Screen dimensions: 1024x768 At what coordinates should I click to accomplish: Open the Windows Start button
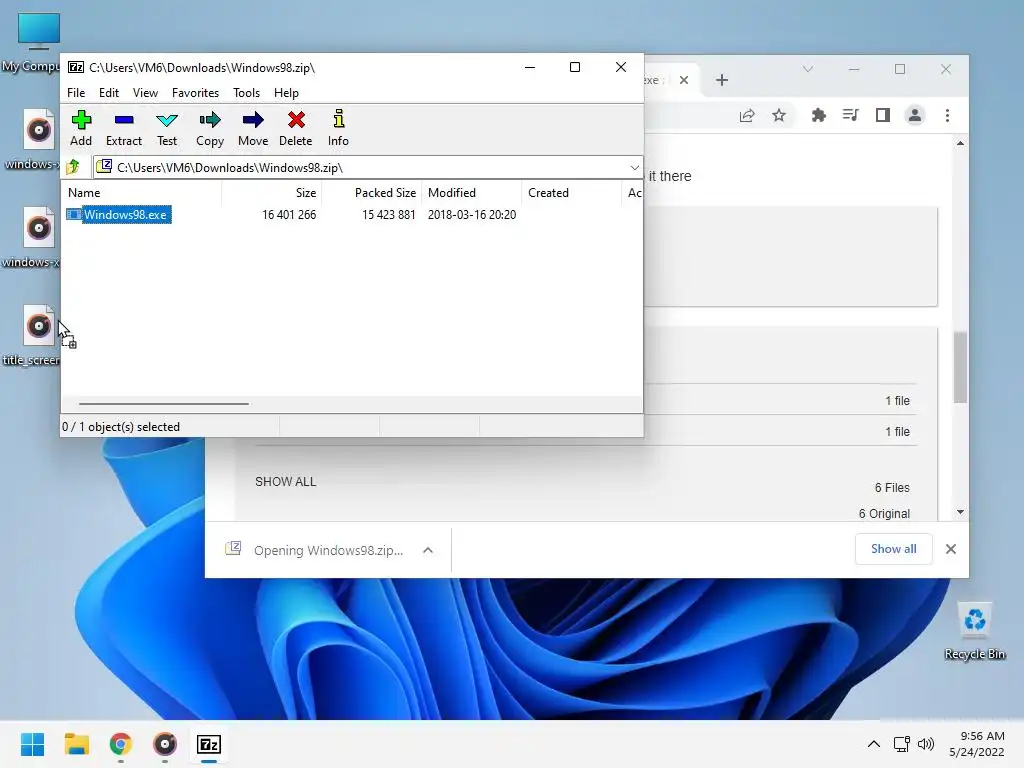pos(32,744)
